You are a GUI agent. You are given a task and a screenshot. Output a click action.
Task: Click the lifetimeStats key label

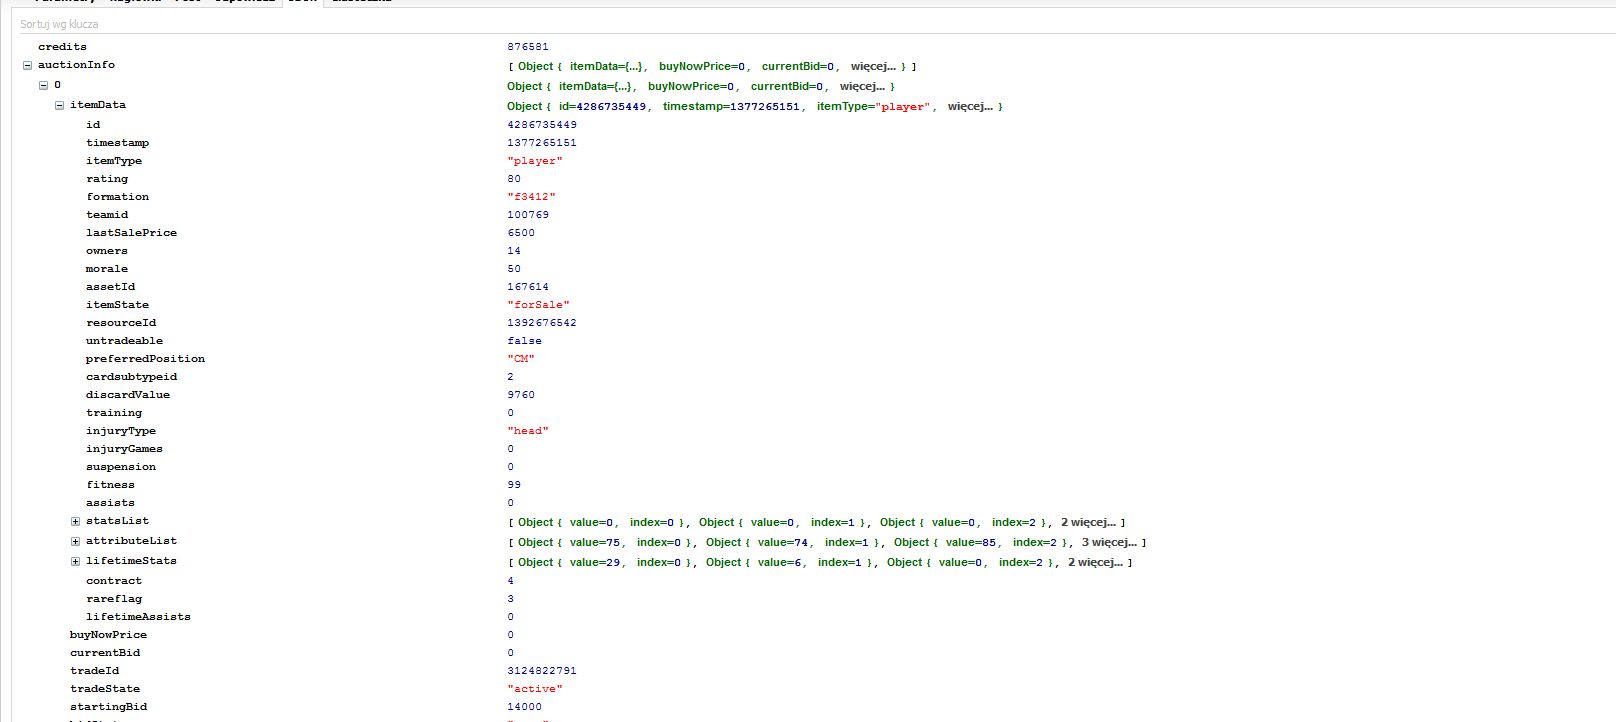tap(131, 561)
